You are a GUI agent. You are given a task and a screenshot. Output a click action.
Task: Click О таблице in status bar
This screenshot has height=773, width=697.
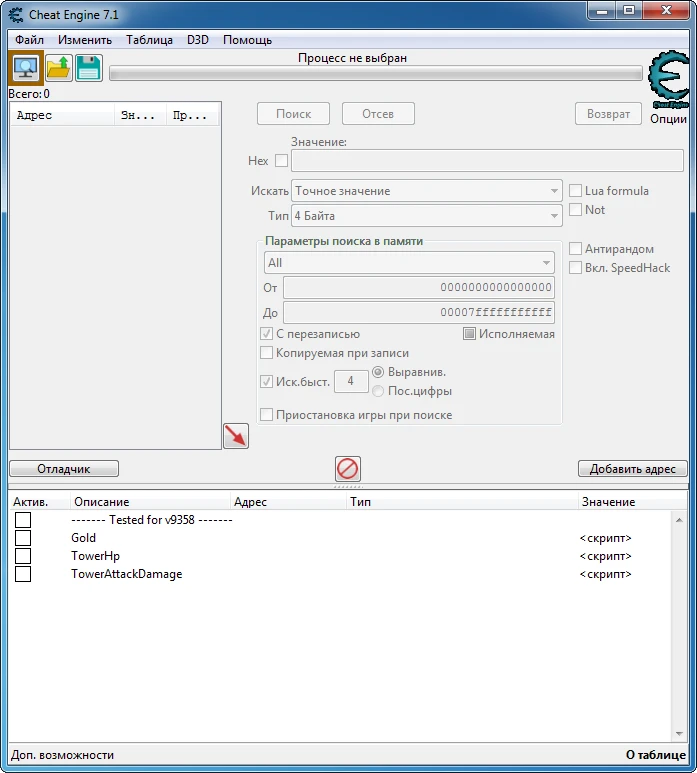point(656,755)
